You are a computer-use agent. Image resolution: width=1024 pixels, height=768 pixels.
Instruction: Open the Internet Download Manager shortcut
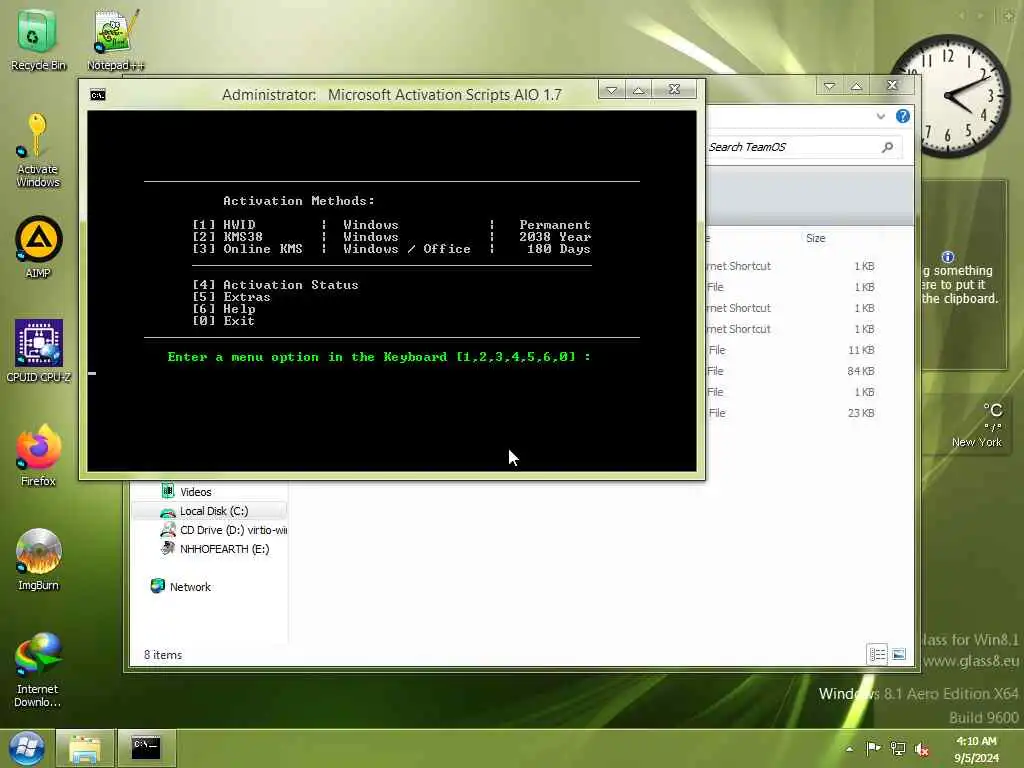(x=38, y=670)
